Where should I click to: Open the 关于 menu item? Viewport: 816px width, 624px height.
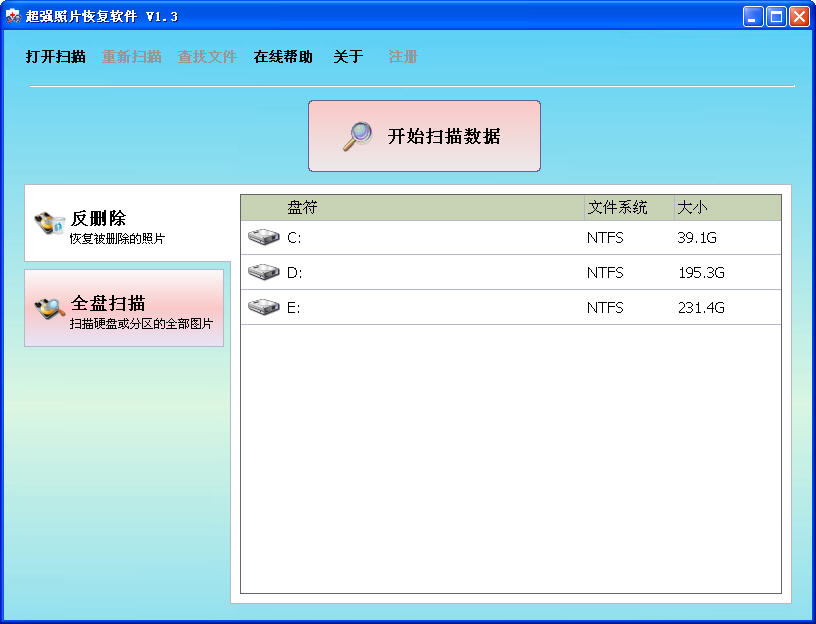pyautogui.click(x=348, y=57)
